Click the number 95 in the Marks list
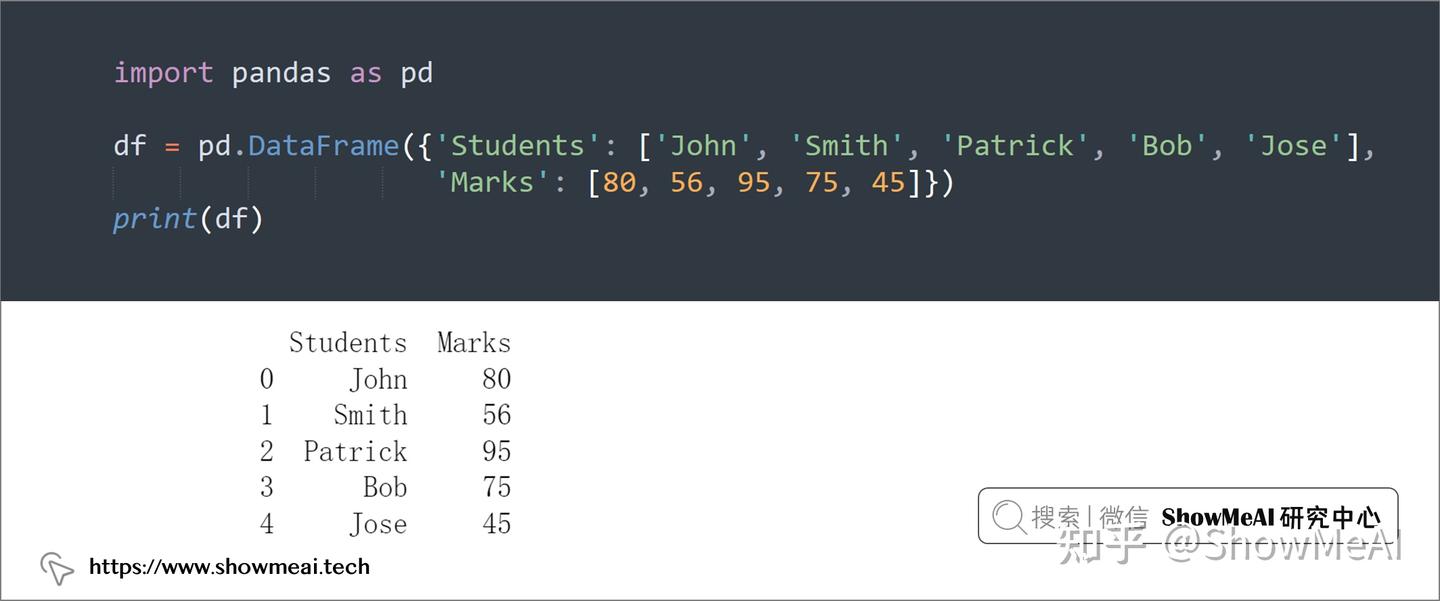This screenshot has height=601, width=1440. coord(754,182)
